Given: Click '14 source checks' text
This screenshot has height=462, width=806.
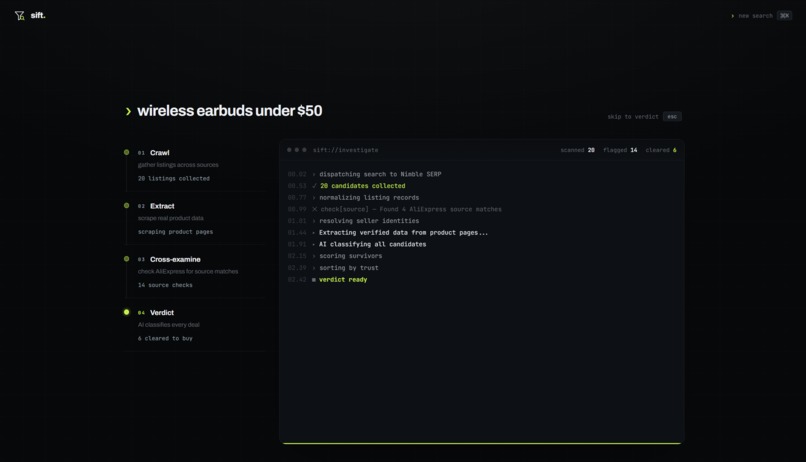Looking at the screenshot, I should (165, 285).
